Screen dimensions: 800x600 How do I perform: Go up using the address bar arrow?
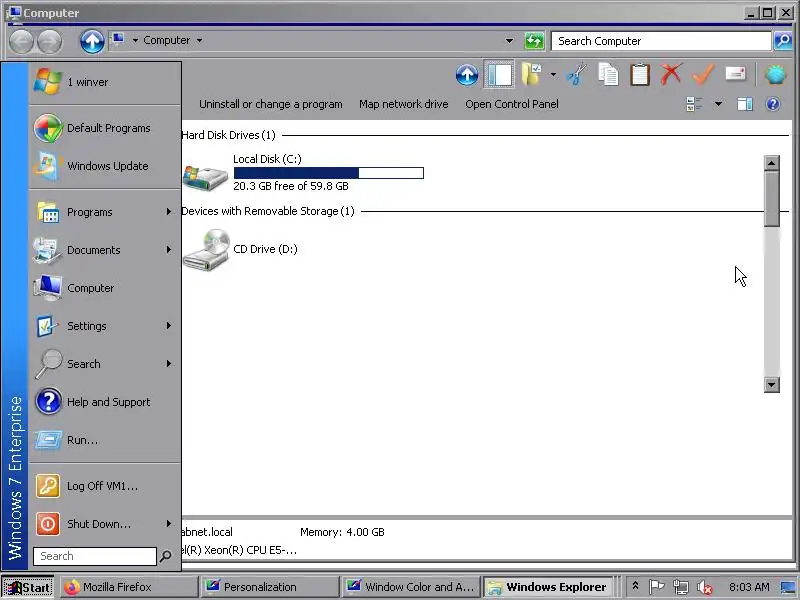(92, 41)
